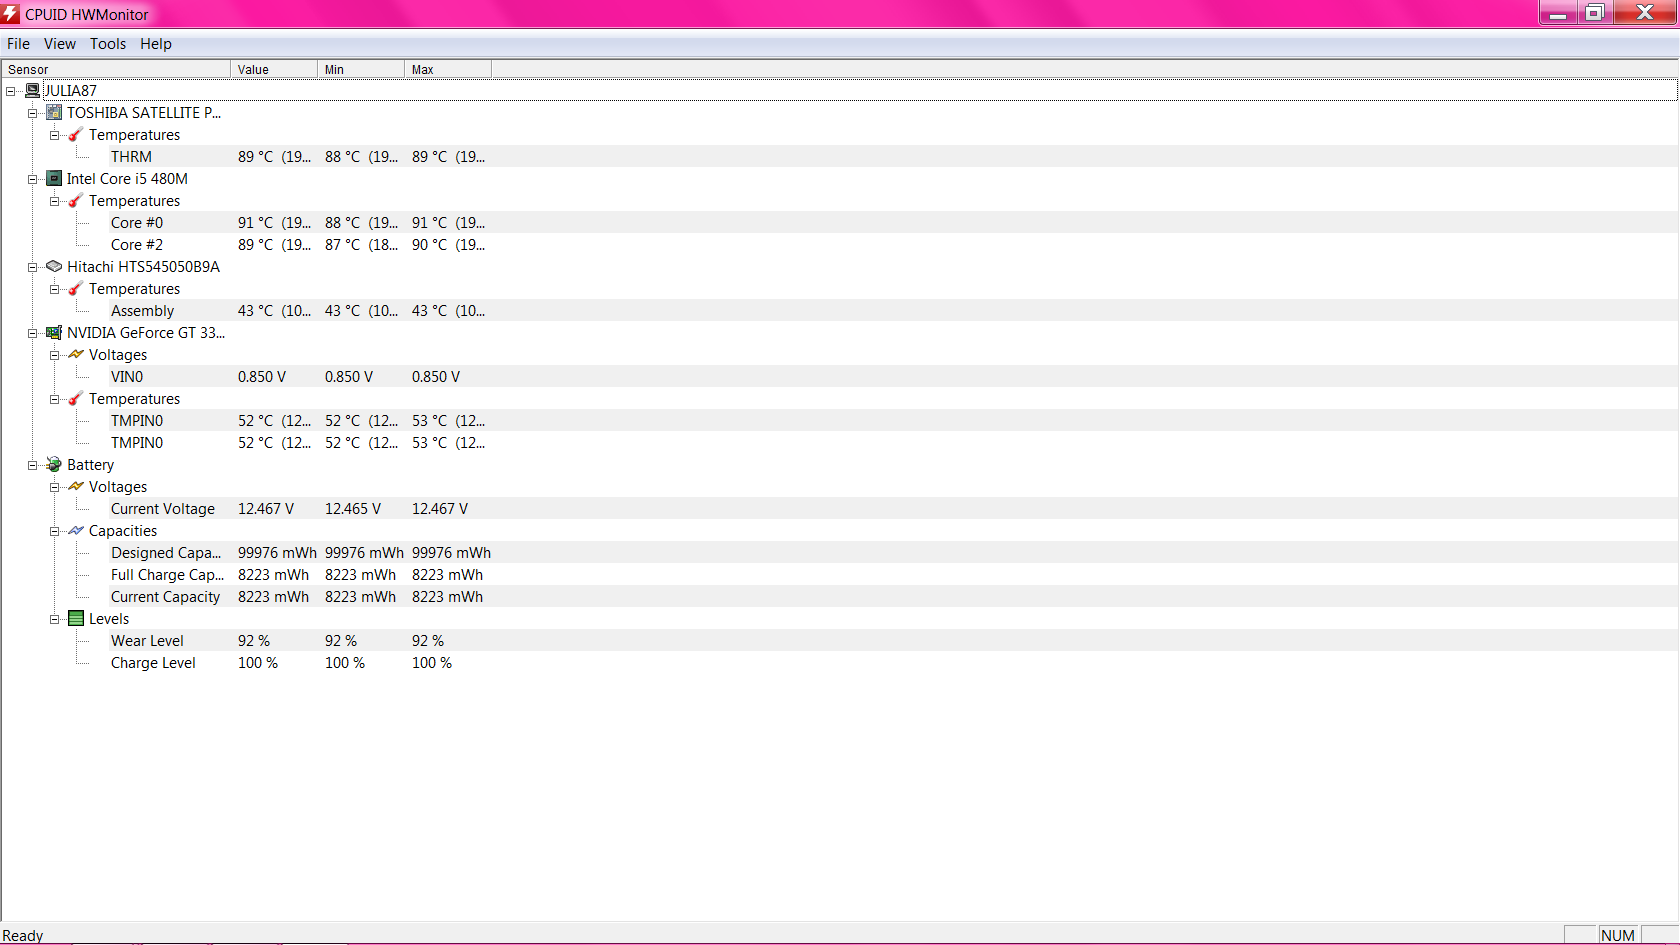1680x945 pixels.
Task: Collapse the NVIDIA GeForce GT node
Action: click(32, 333)
